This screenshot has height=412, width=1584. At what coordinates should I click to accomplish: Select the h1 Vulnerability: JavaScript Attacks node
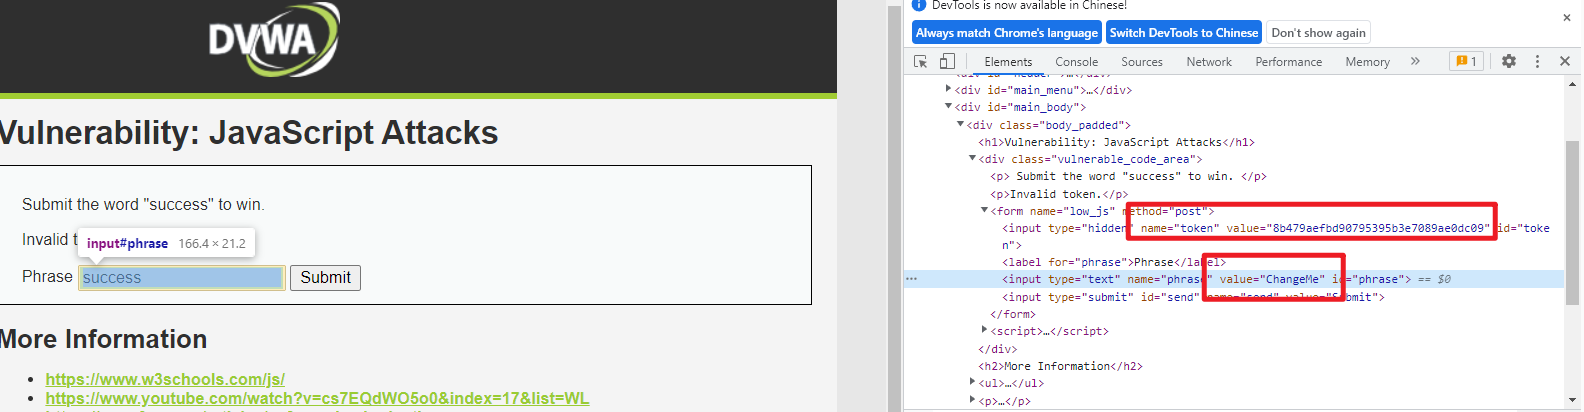(1116, 142)
